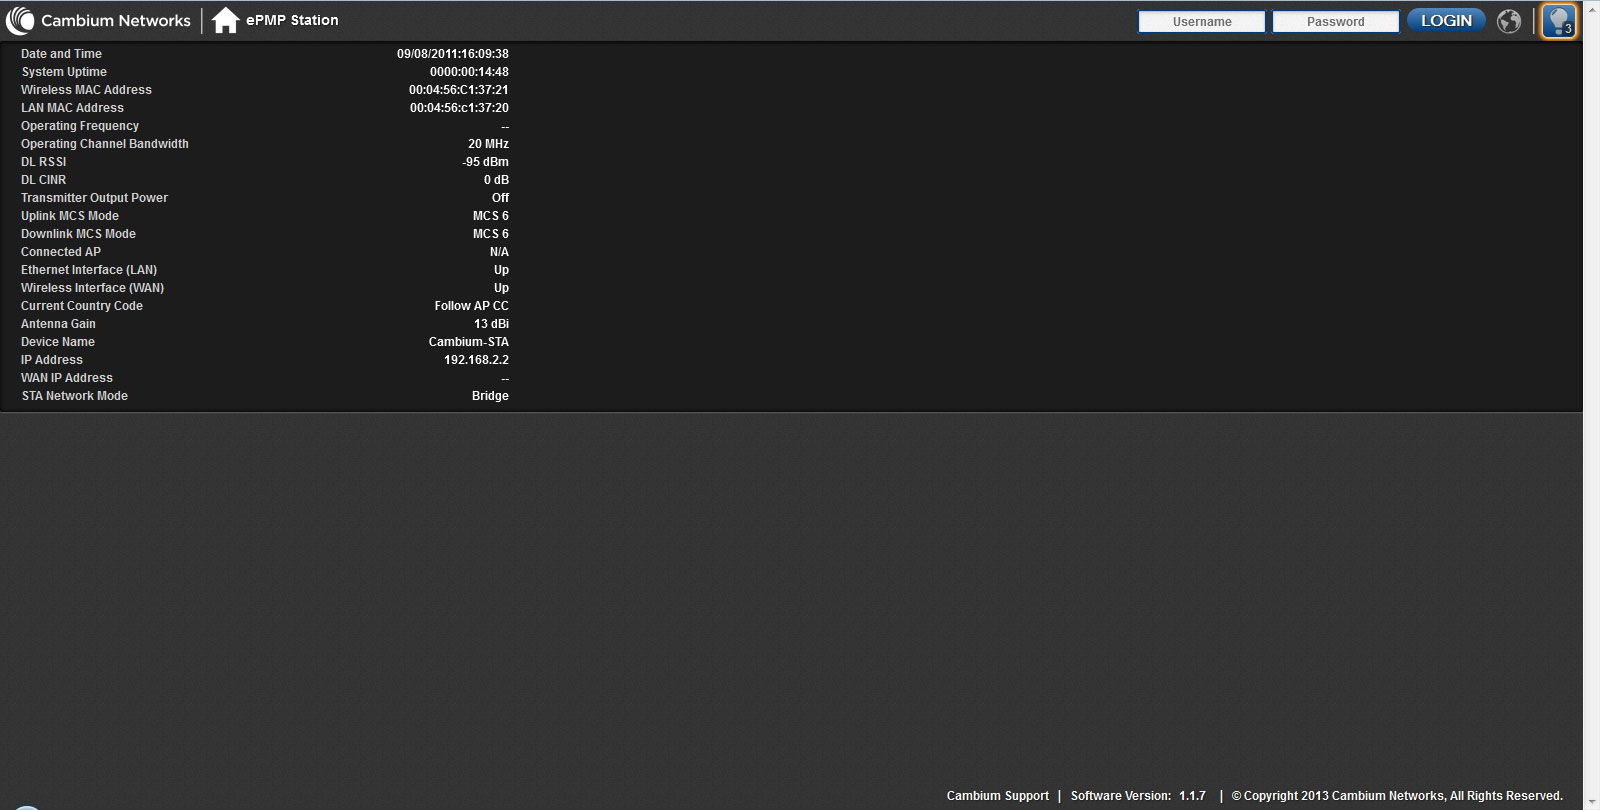Image resolution: width=1600 pixels, height=810 pixels.
Task: Click the Date and Time value
Action: 452,54
